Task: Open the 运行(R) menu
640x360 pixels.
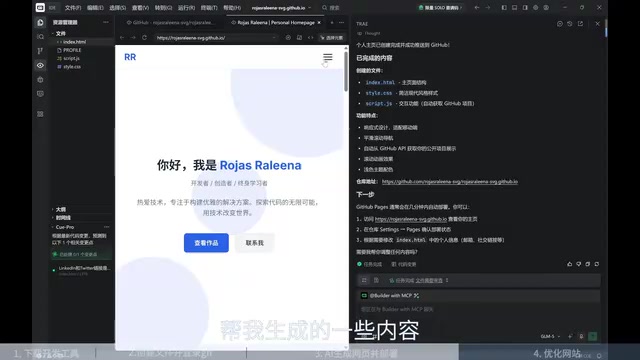Action: (186, 8)
